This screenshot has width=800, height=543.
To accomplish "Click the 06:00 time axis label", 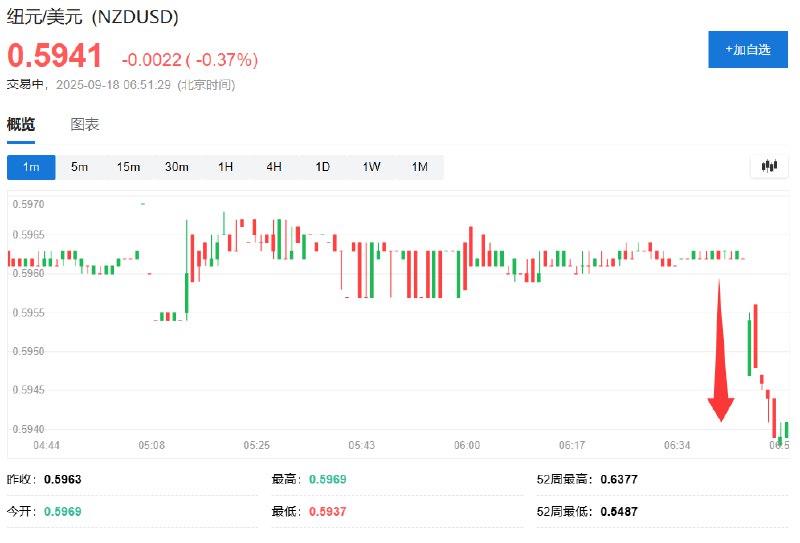I will click(x=467, y=446).
